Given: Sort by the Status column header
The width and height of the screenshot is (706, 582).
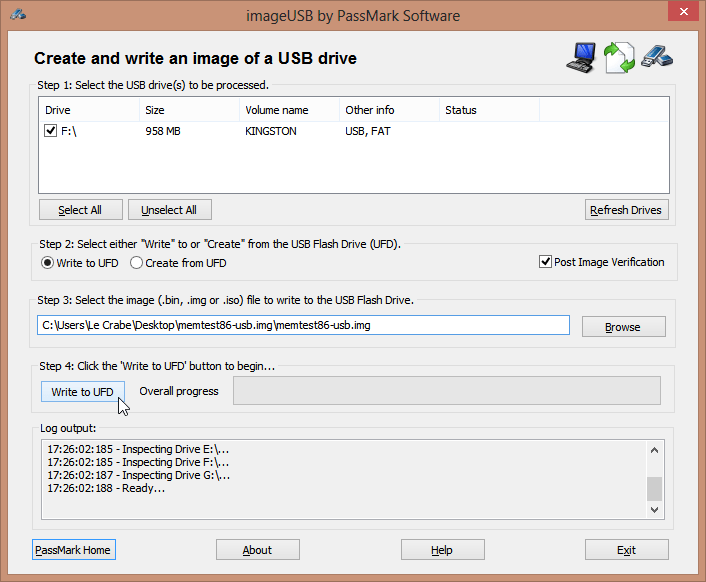Looking at the screenshot, I should coord(489,110).
